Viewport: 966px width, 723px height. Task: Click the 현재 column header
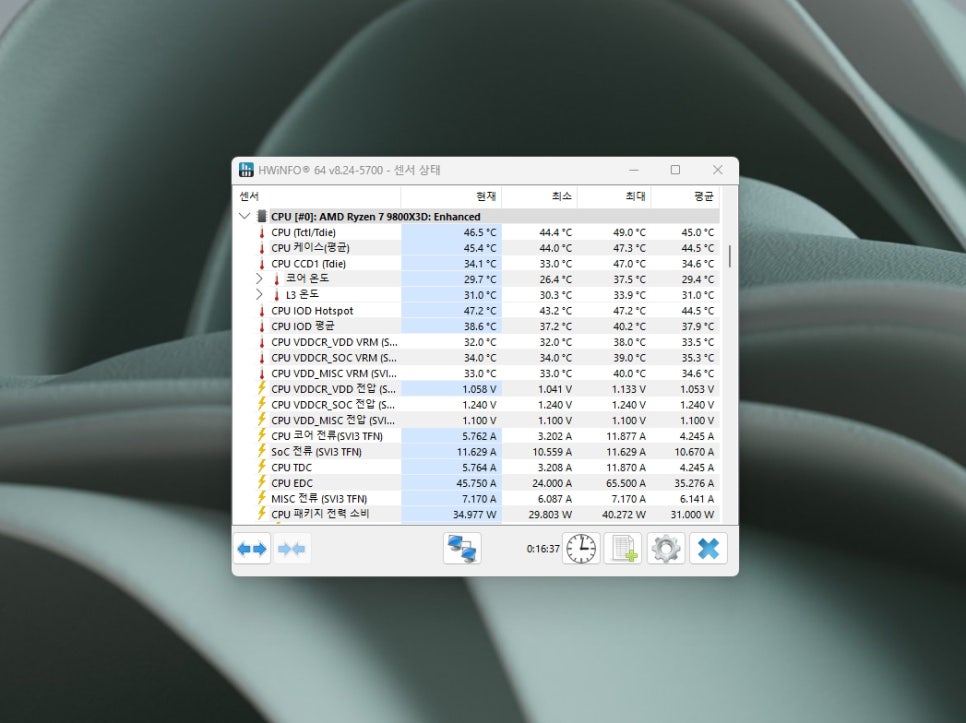tap(452, 196)
